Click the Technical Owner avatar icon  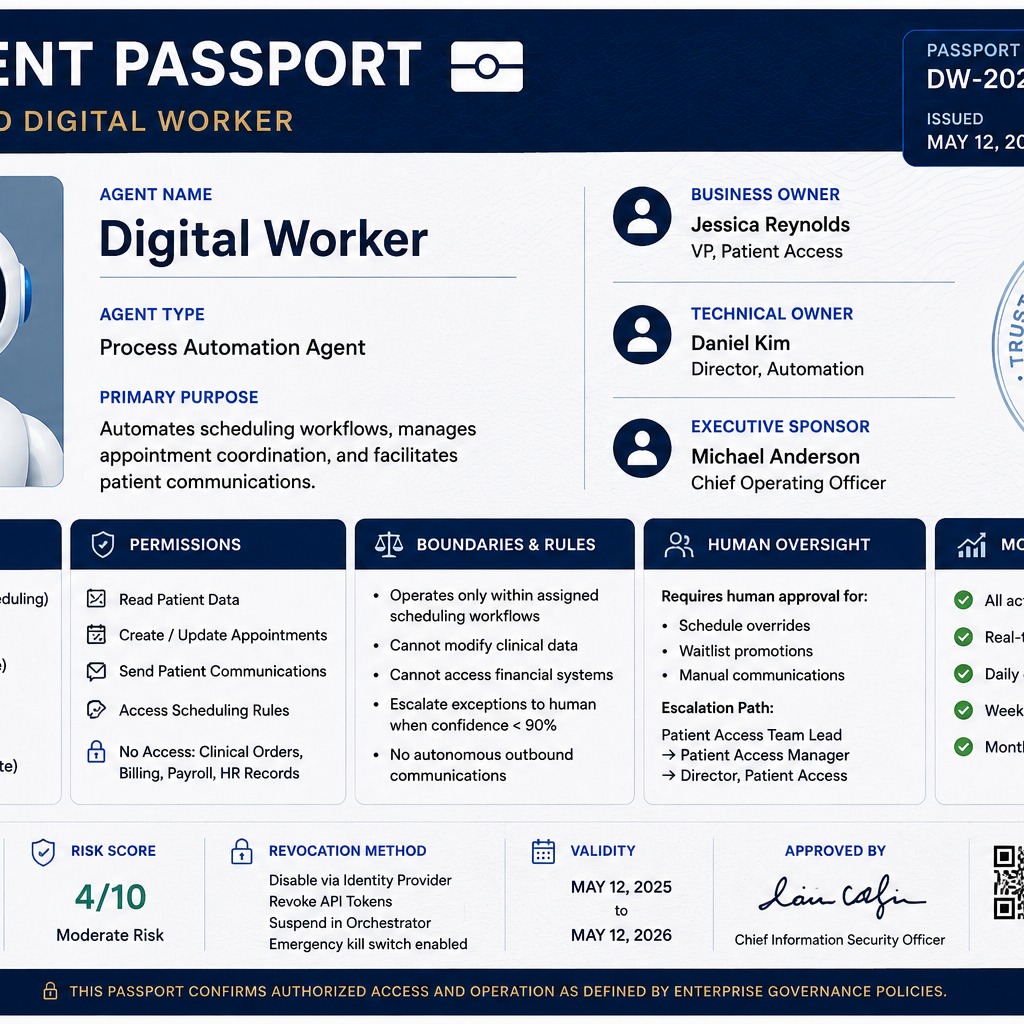642,334
